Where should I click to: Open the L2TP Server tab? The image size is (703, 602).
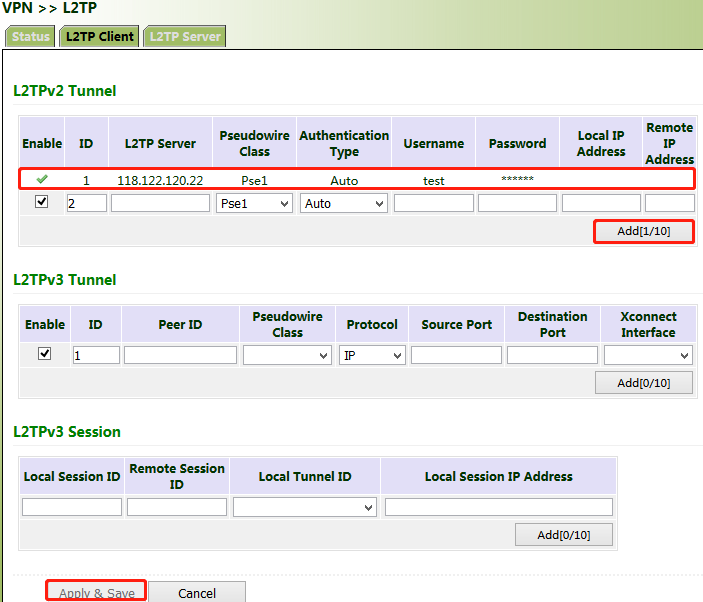coord(185,36)
